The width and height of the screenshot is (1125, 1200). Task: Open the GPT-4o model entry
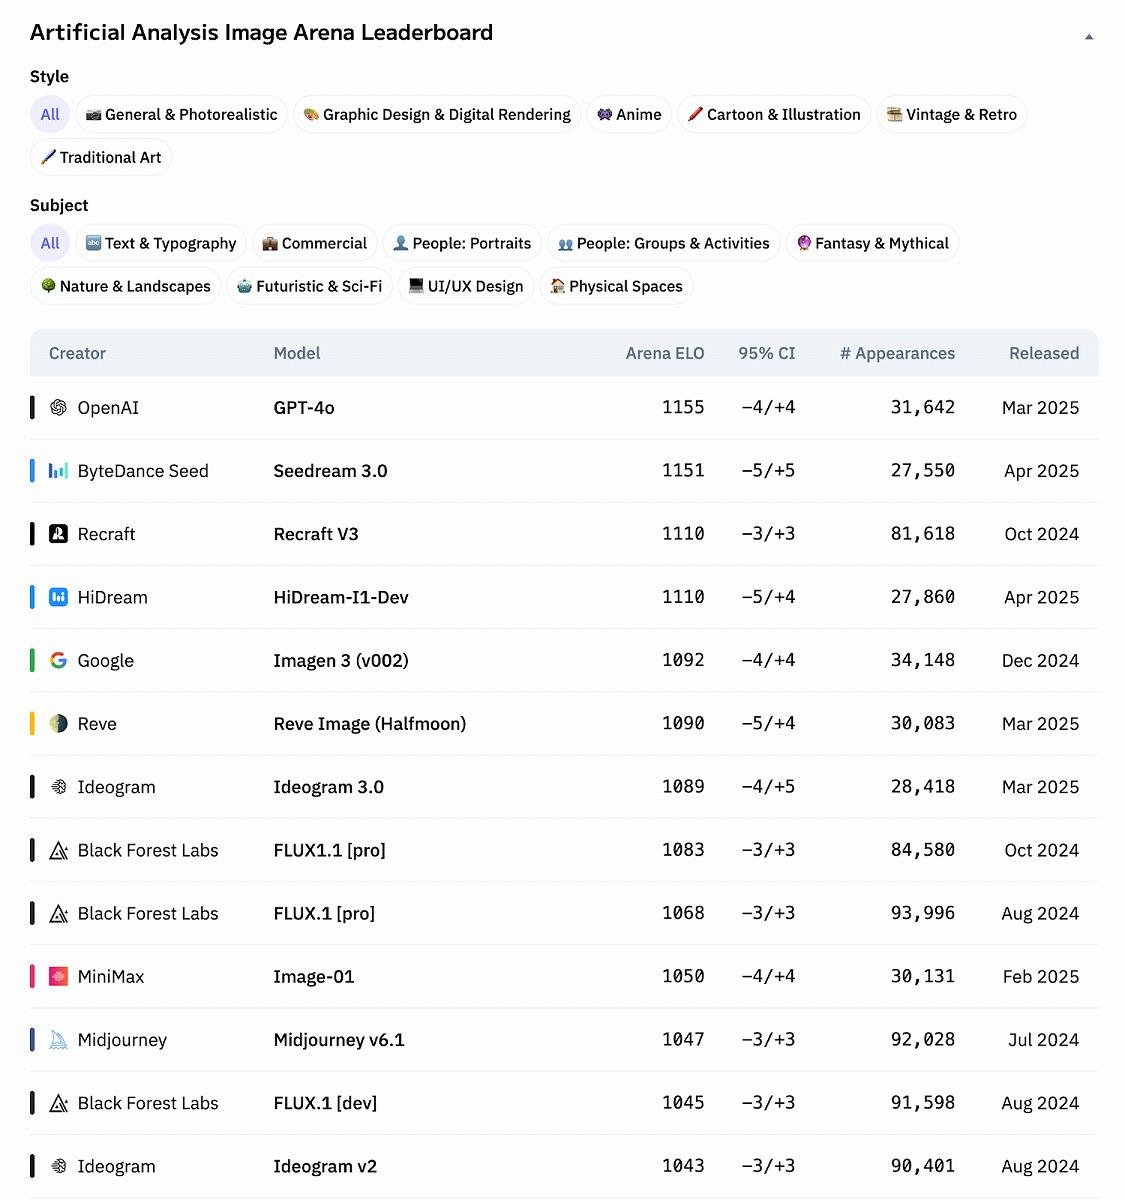304,407
